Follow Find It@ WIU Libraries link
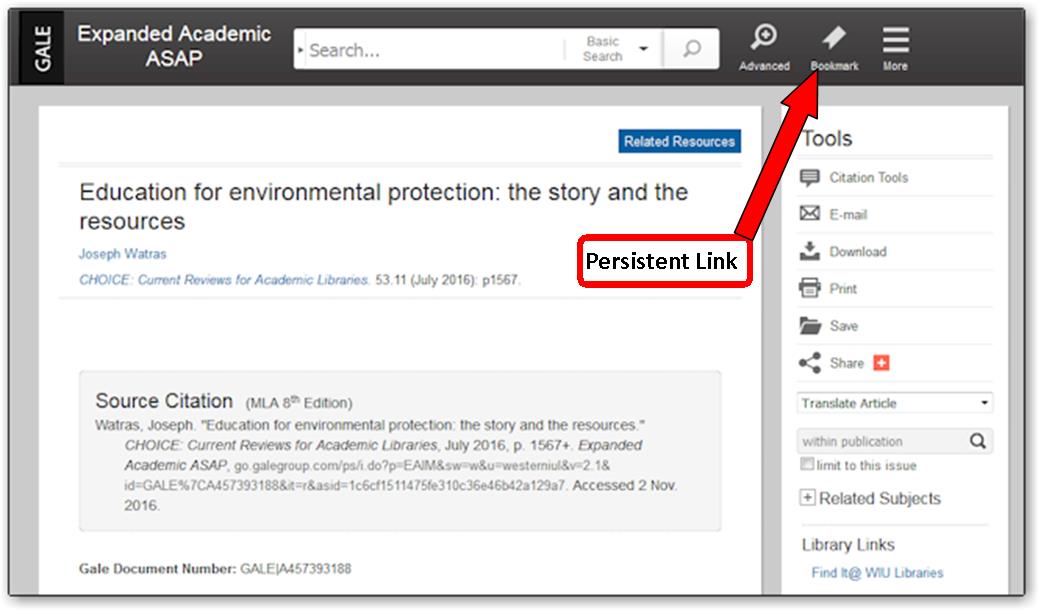 pos(877,572)
